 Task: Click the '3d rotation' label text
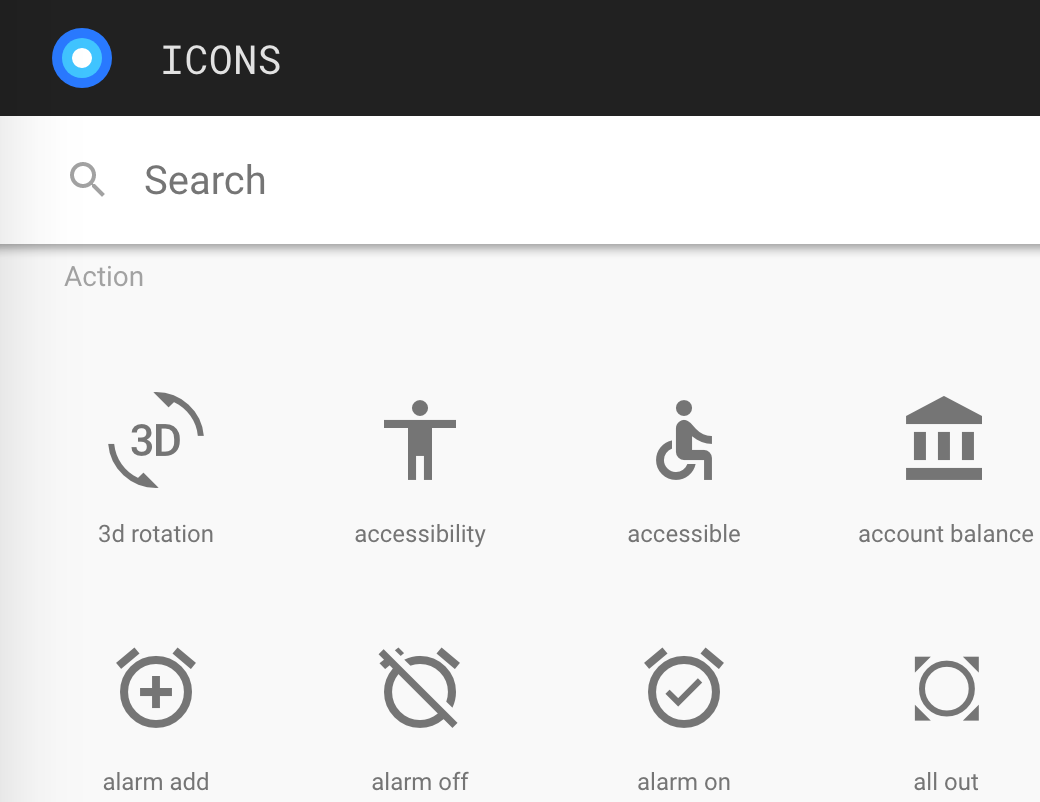pos(156,534)
